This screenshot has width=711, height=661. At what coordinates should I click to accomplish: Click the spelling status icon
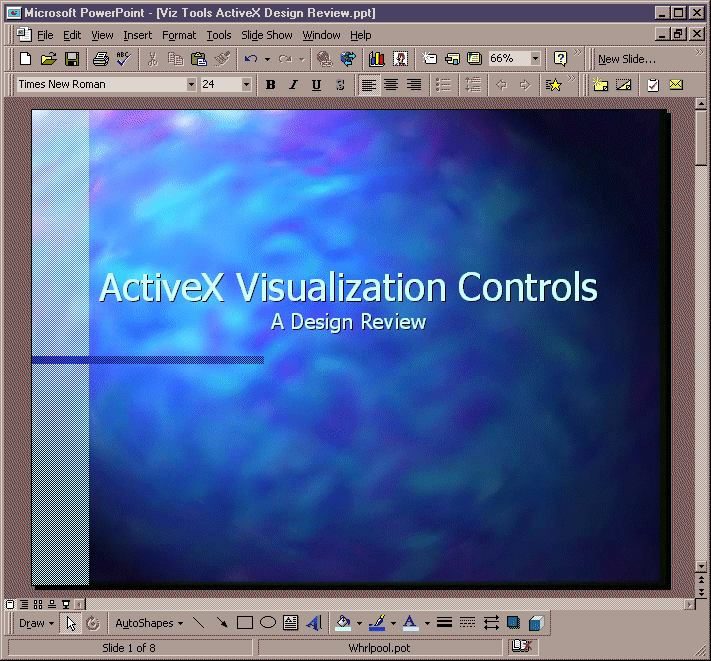point(521,646)
